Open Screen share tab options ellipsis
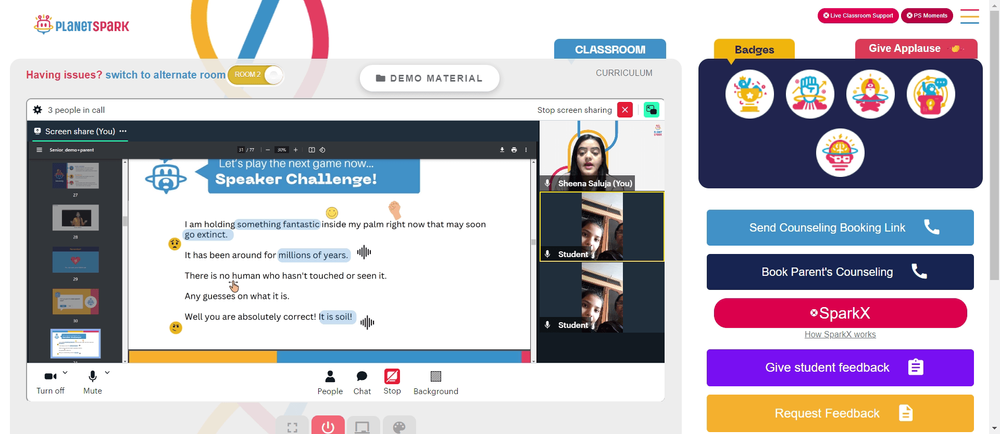This screenshot has height=434, width=1000. point(122,131)
